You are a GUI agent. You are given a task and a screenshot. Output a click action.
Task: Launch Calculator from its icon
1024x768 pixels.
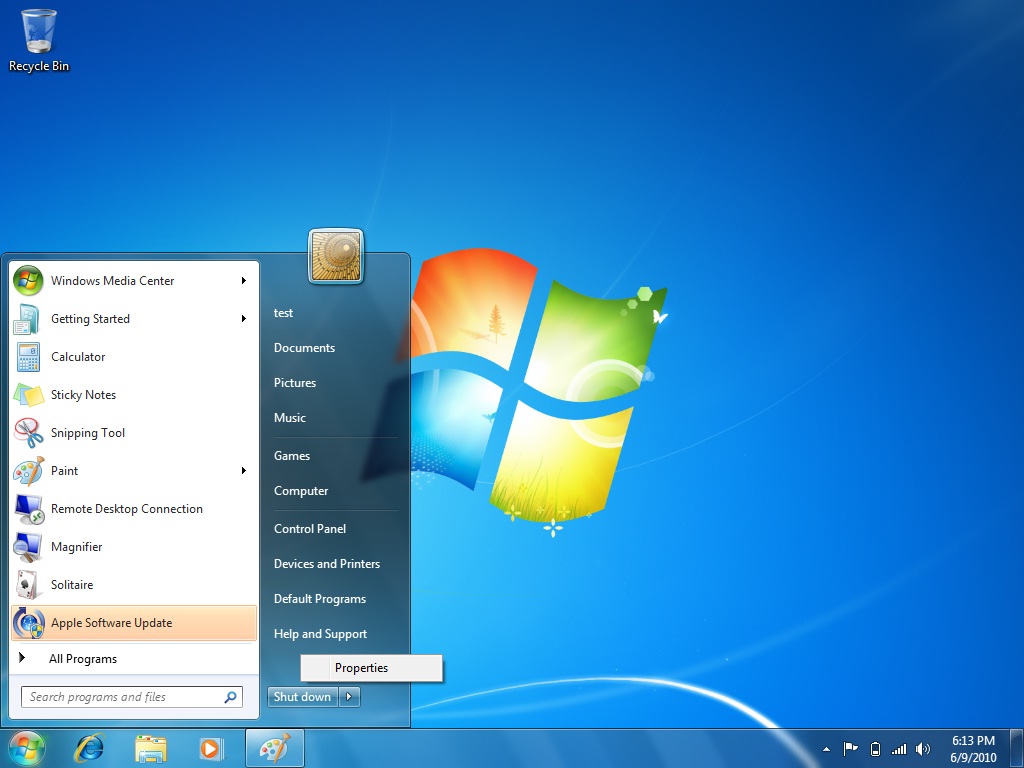pyautogui.click(x=28, y=357)
